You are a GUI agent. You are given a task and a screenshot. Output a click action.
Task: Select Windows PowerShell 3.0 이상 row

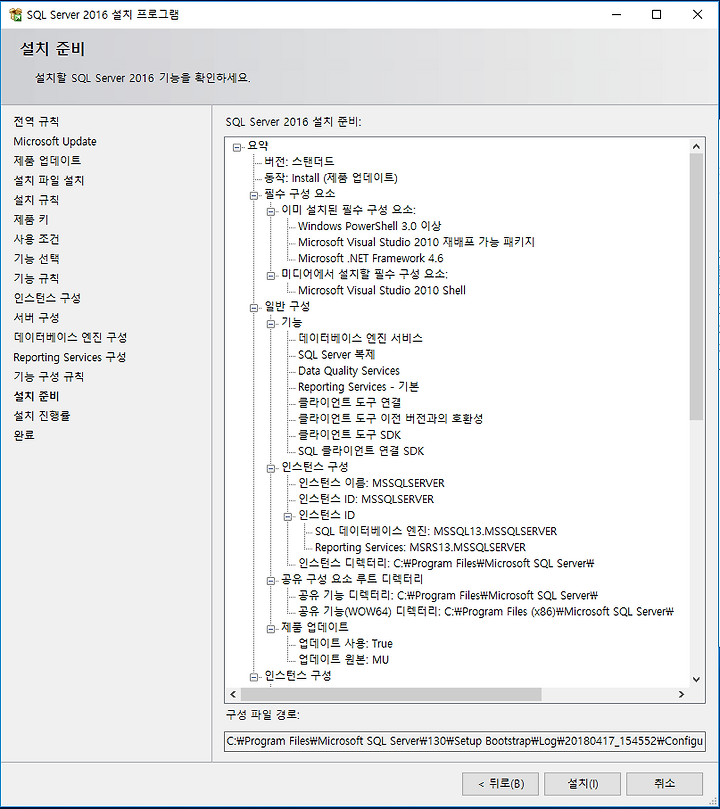click(369, 226)
